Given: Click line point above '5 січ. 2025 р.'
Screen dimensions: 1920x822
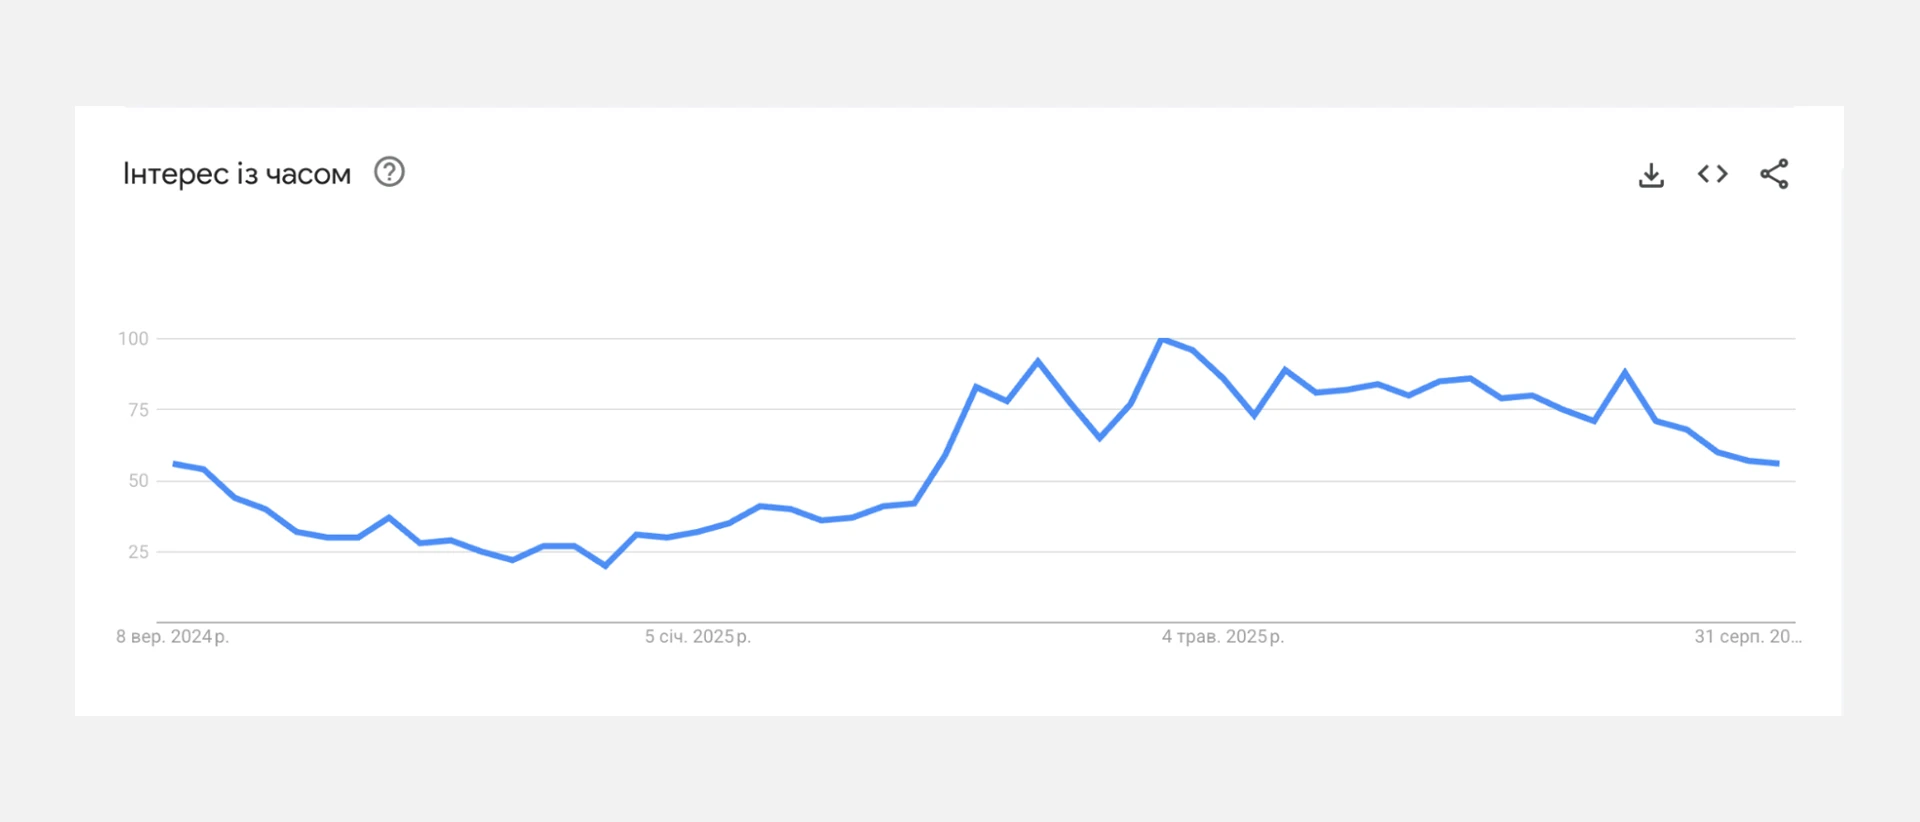Looking at the screenshot, I should (698, 531).
